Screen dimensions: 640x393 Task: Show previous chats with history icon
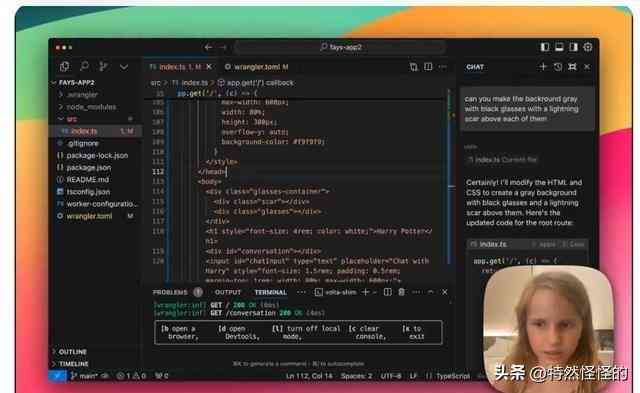pos(558,67)
